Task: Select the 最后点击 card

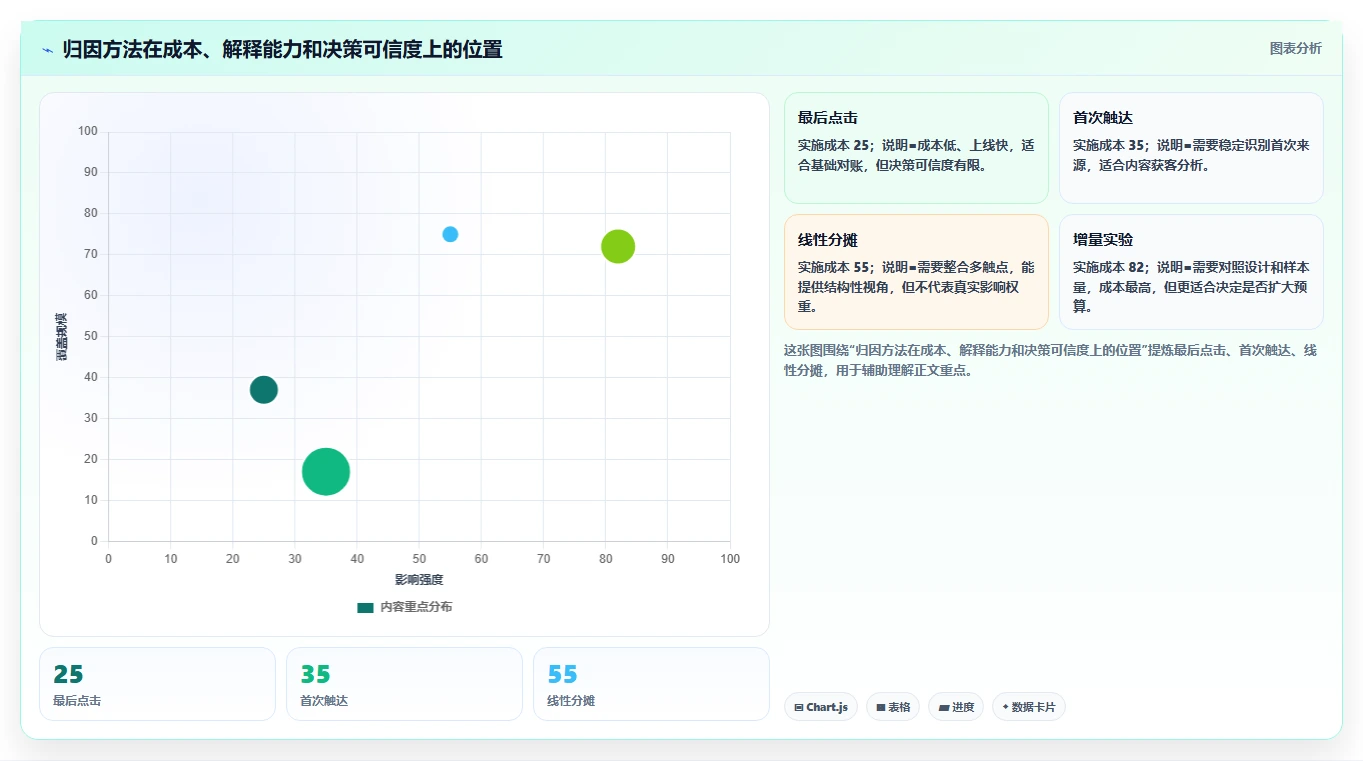Action: pyautogui.click(x=916, y=148)
